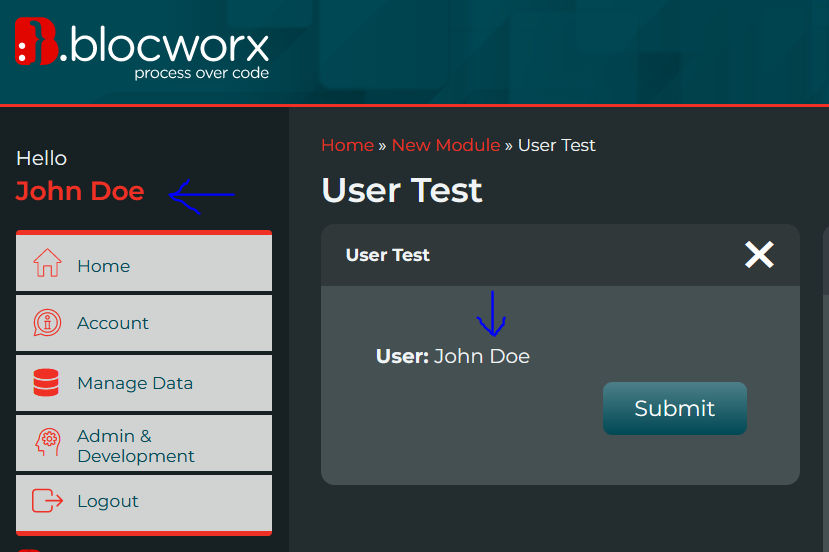Submit the User Test form

tap(675, 408)
